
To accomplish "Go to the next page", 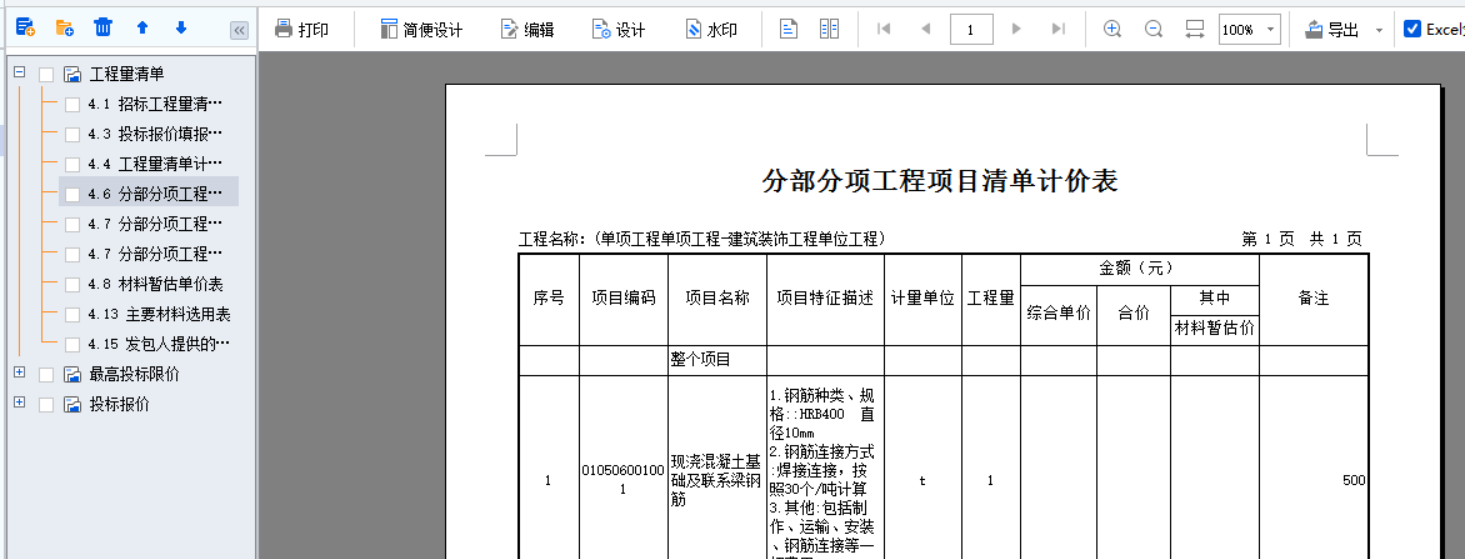I will point(1016,29).
